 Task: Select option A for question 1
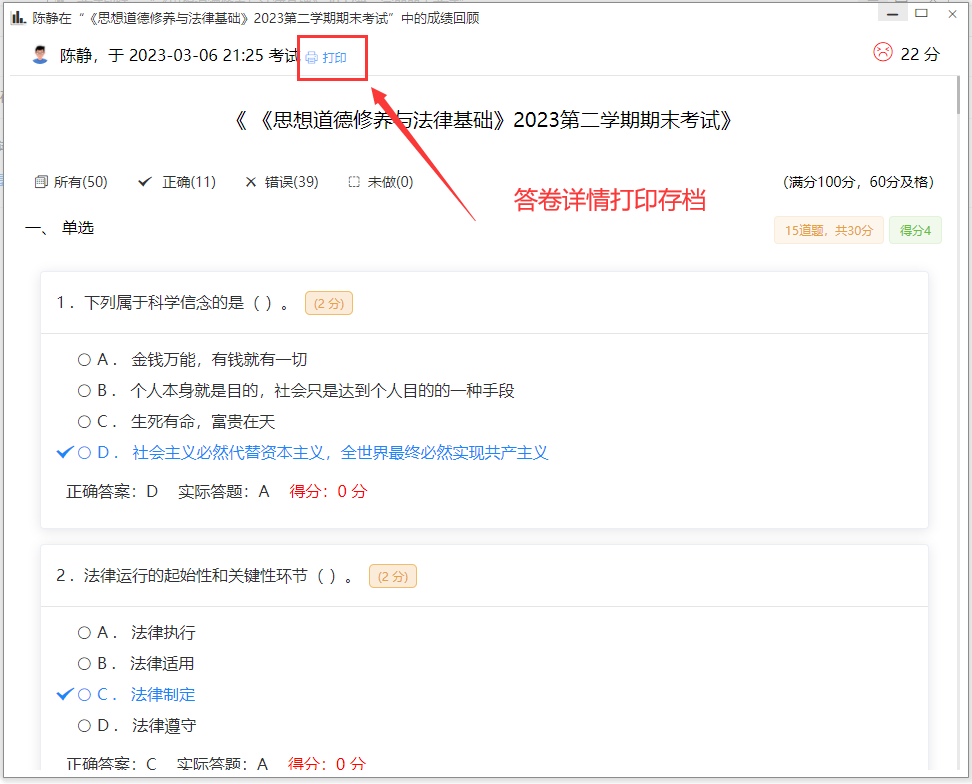[x=84, y=359]
